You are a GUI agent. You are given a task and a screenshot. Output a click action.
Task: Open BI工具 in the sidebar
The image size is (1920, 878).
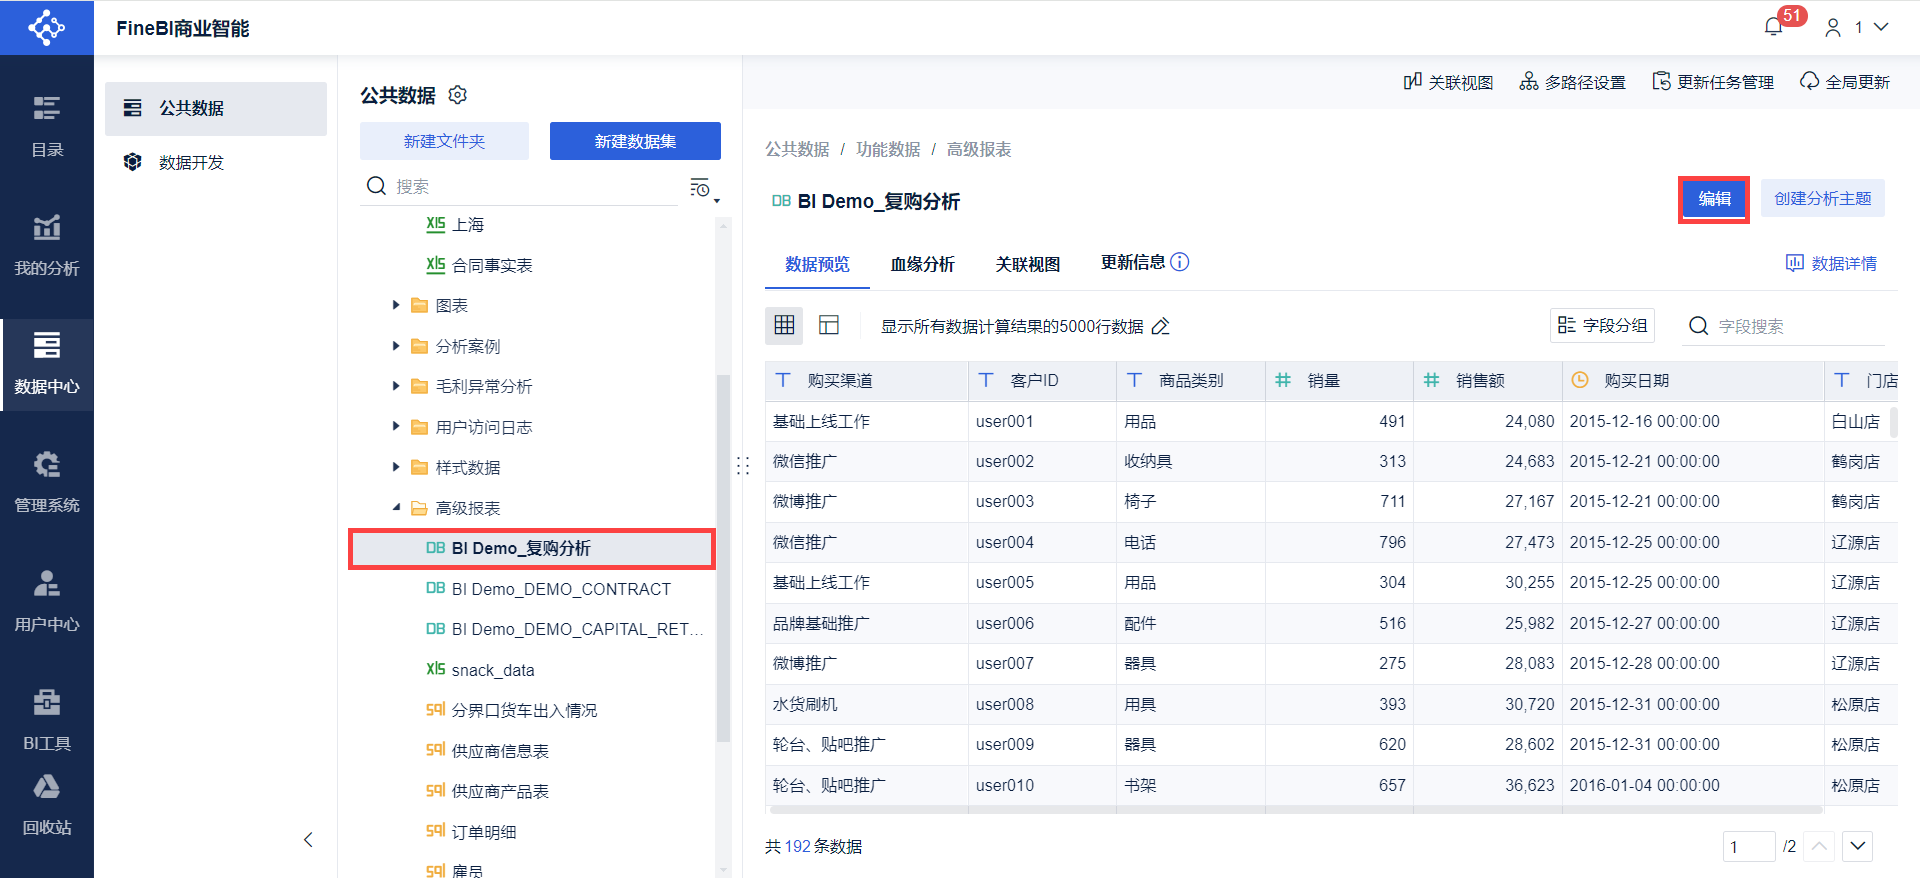click(x=47, y=720)
